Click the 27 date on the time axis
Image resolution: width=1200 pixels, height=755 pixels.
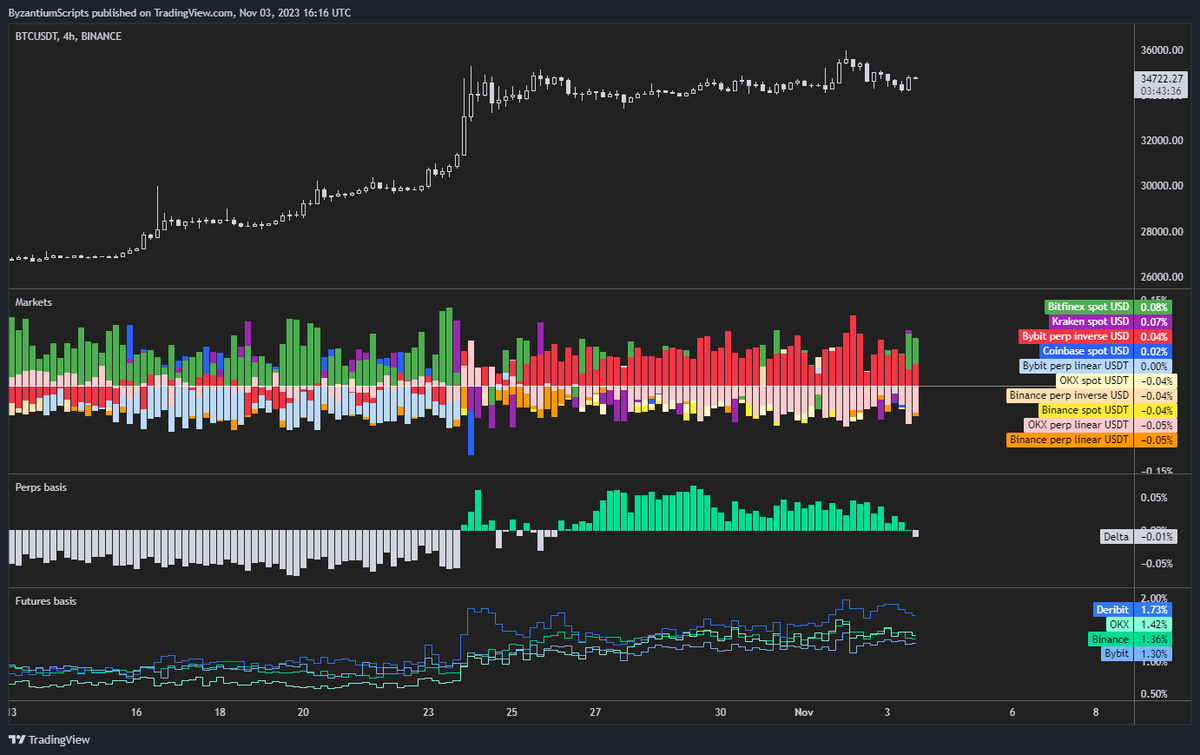click(x=595, y=712)
